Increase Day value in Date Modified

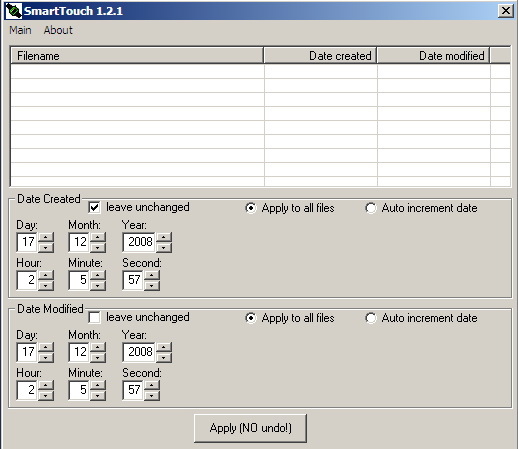point(46,347)
